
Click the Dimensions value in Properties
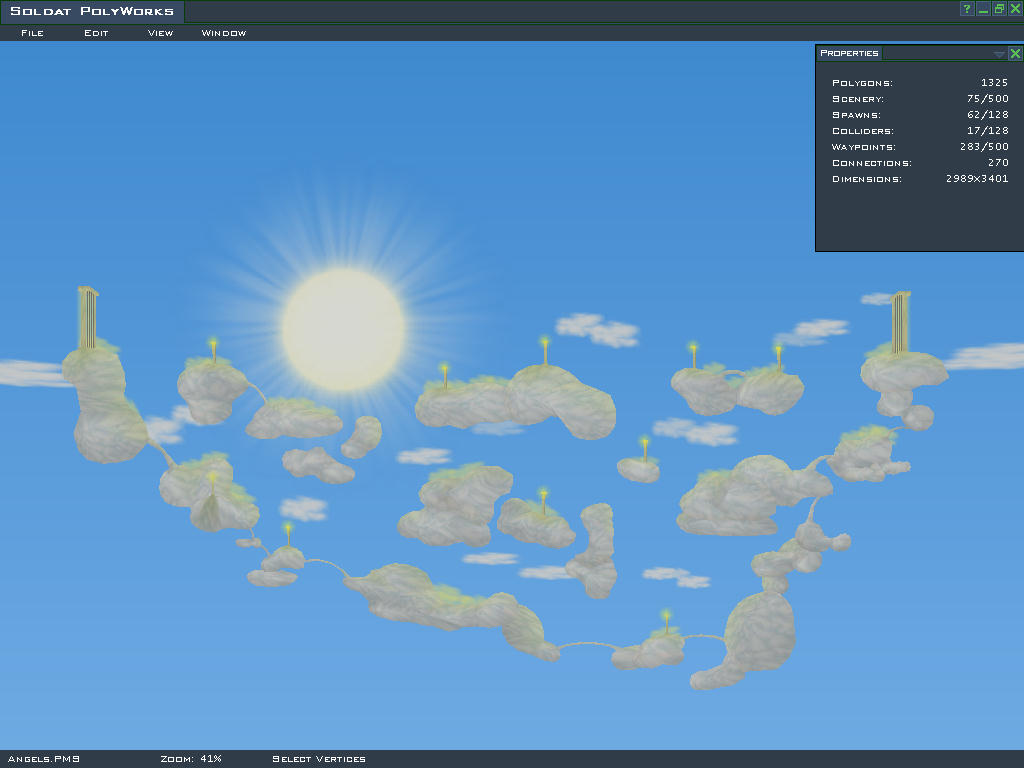click(x=977, y=179)
